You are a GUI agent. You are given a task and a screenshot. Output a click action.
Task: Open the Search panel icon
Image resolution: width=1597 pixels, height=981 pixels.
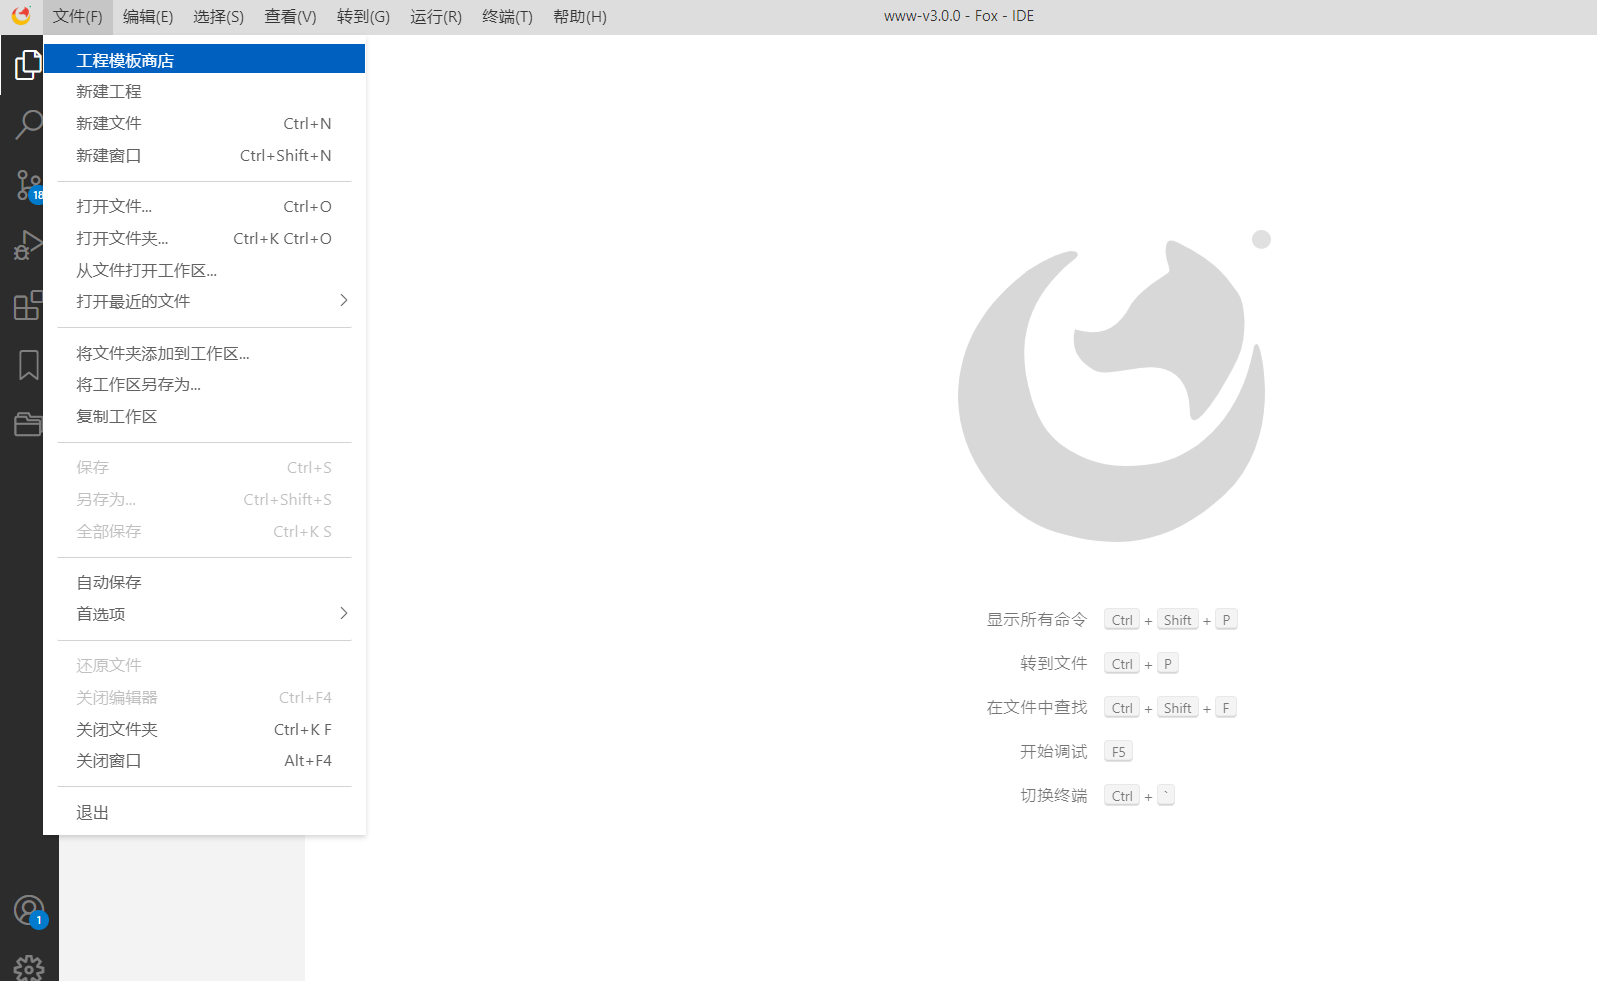(x=28, y=125)
